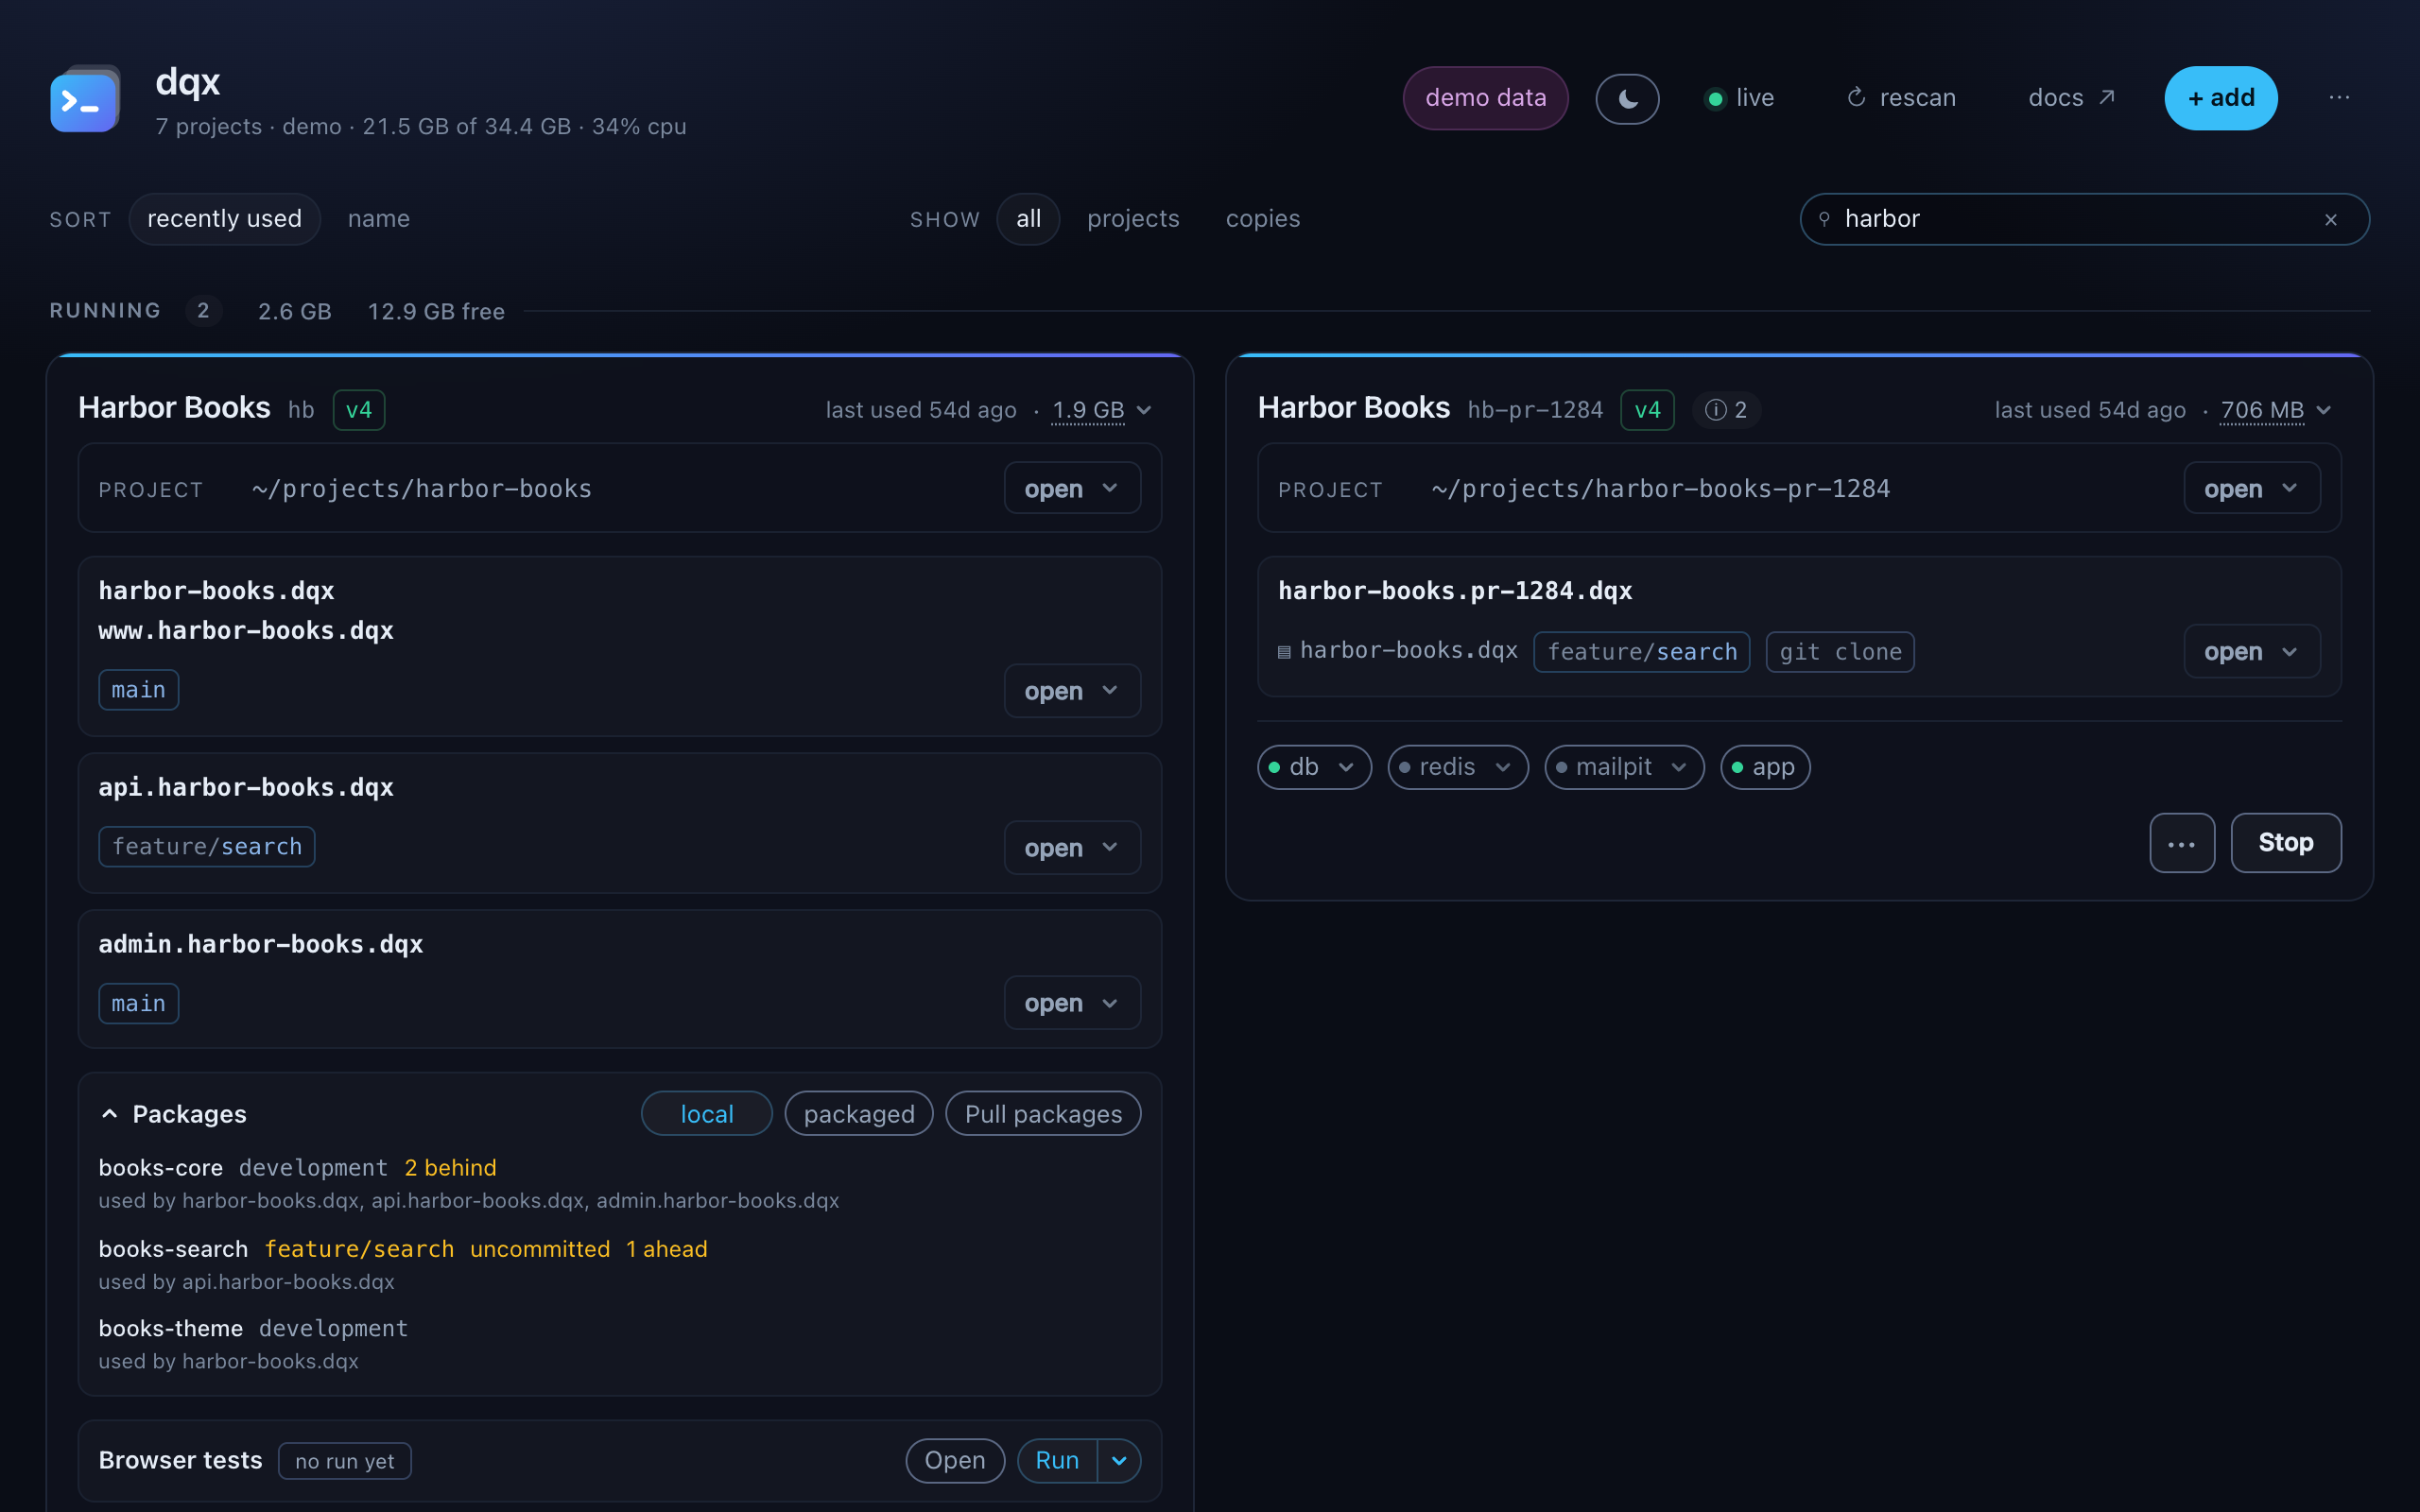Expand the redis service chip

pos(1458,767)
